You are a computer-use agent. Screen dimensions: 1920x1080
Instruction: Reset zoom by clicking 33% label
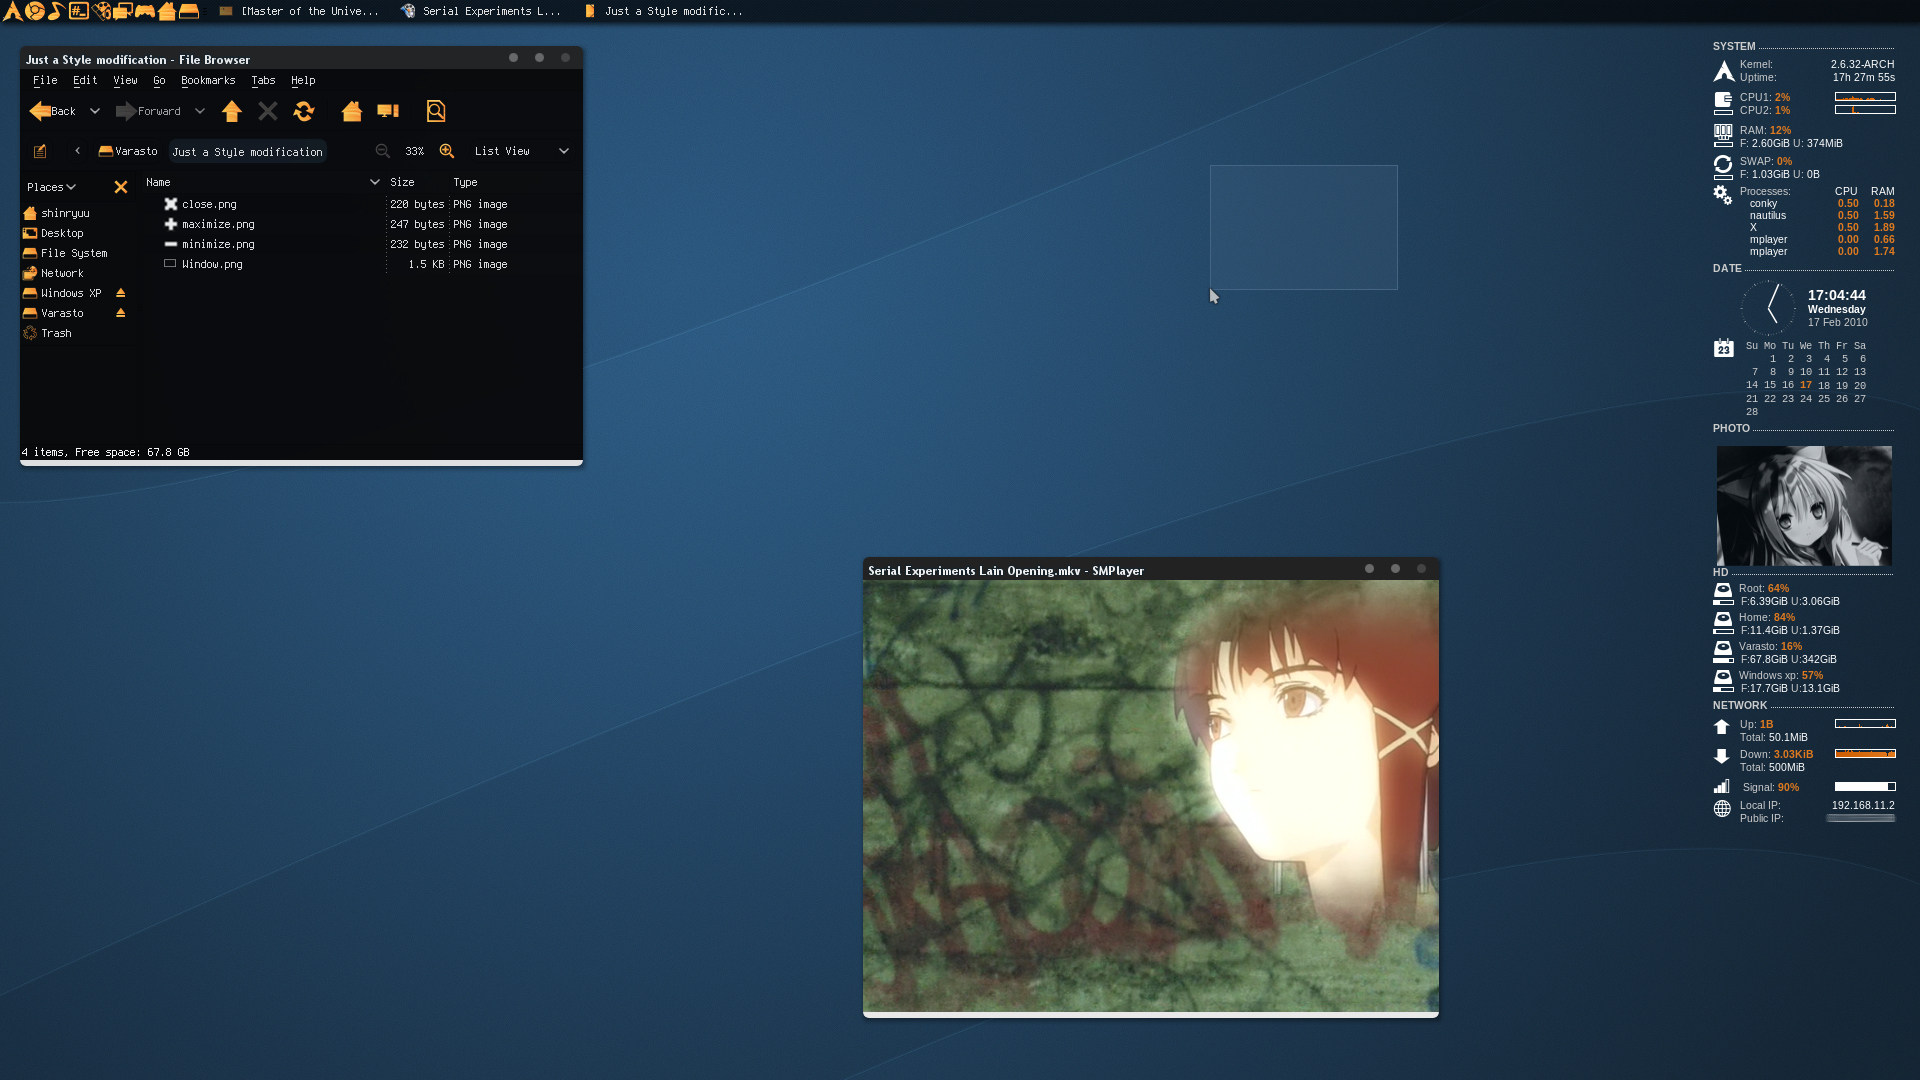(415, 151)
